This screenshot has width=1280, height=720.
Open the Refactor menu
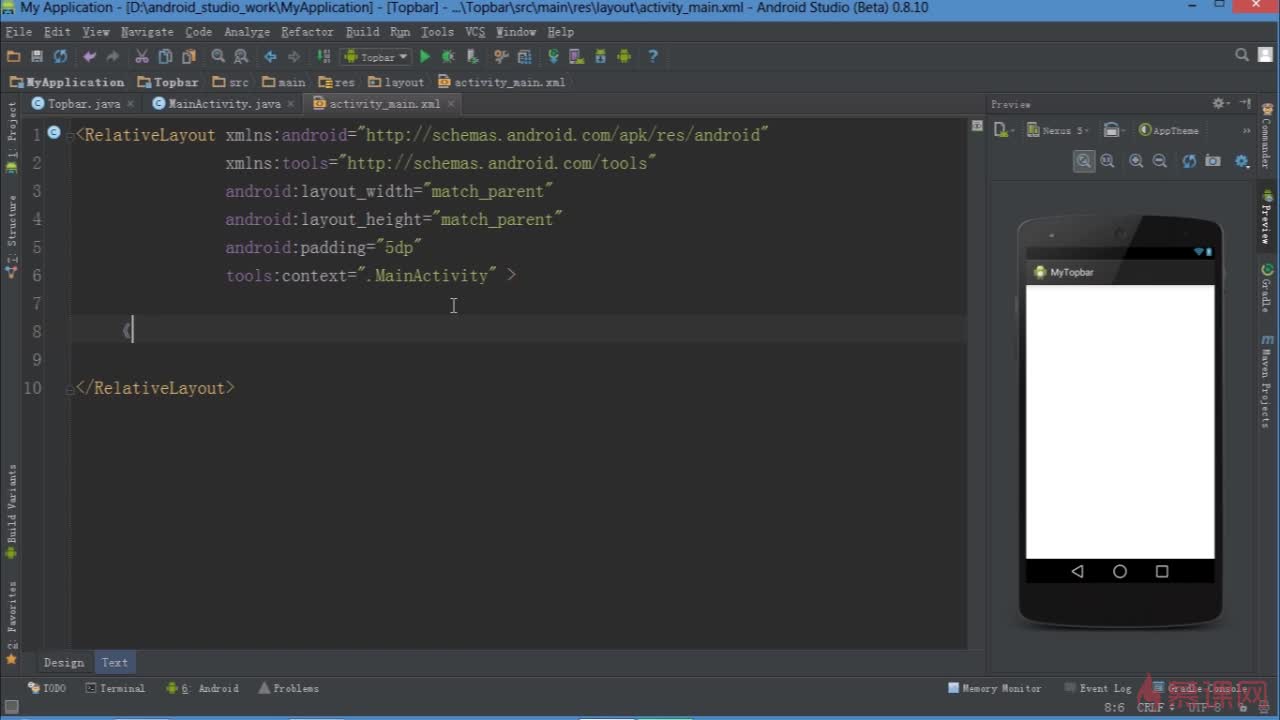307,32
